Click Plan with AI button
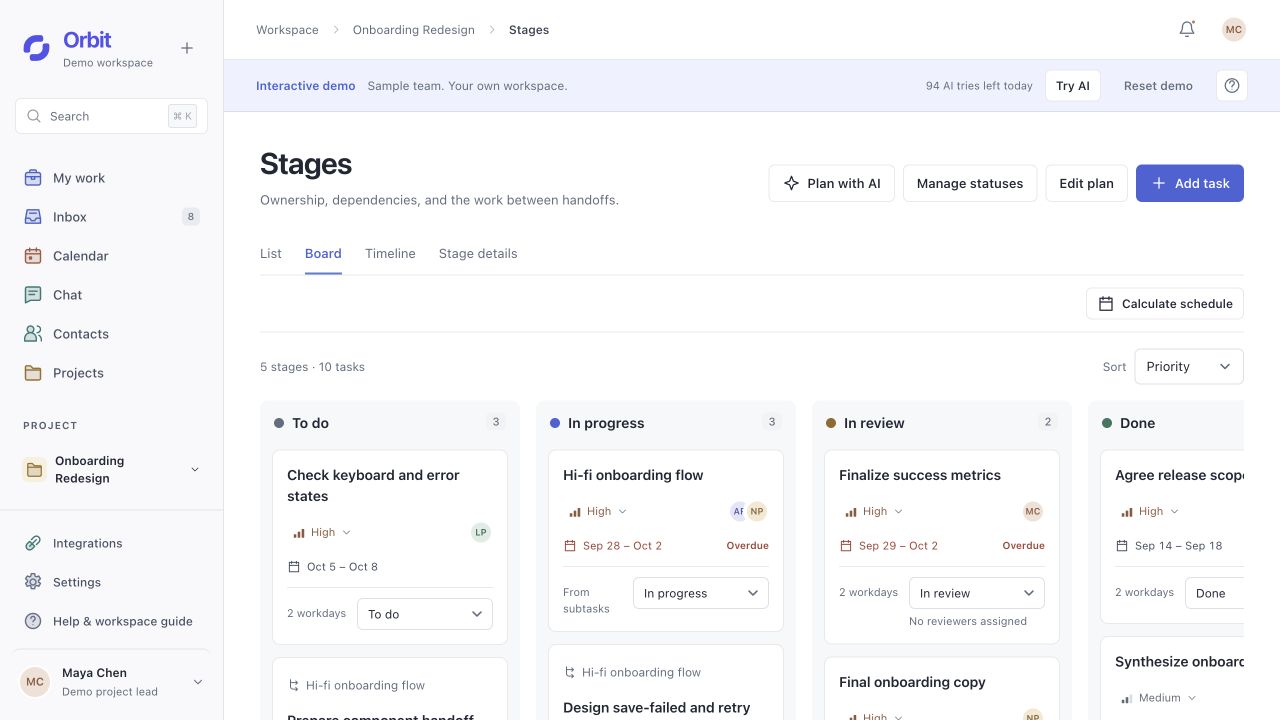The width and height of the screenshot is (1280, 720). point(832,183)
